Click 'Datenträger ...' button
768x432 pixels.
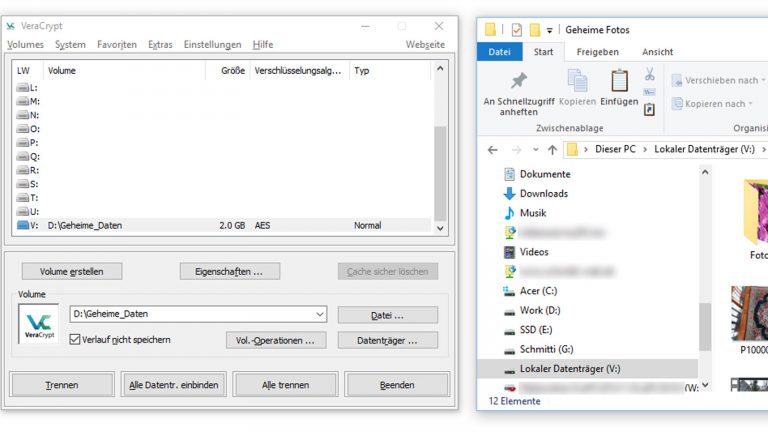point(387,340)
